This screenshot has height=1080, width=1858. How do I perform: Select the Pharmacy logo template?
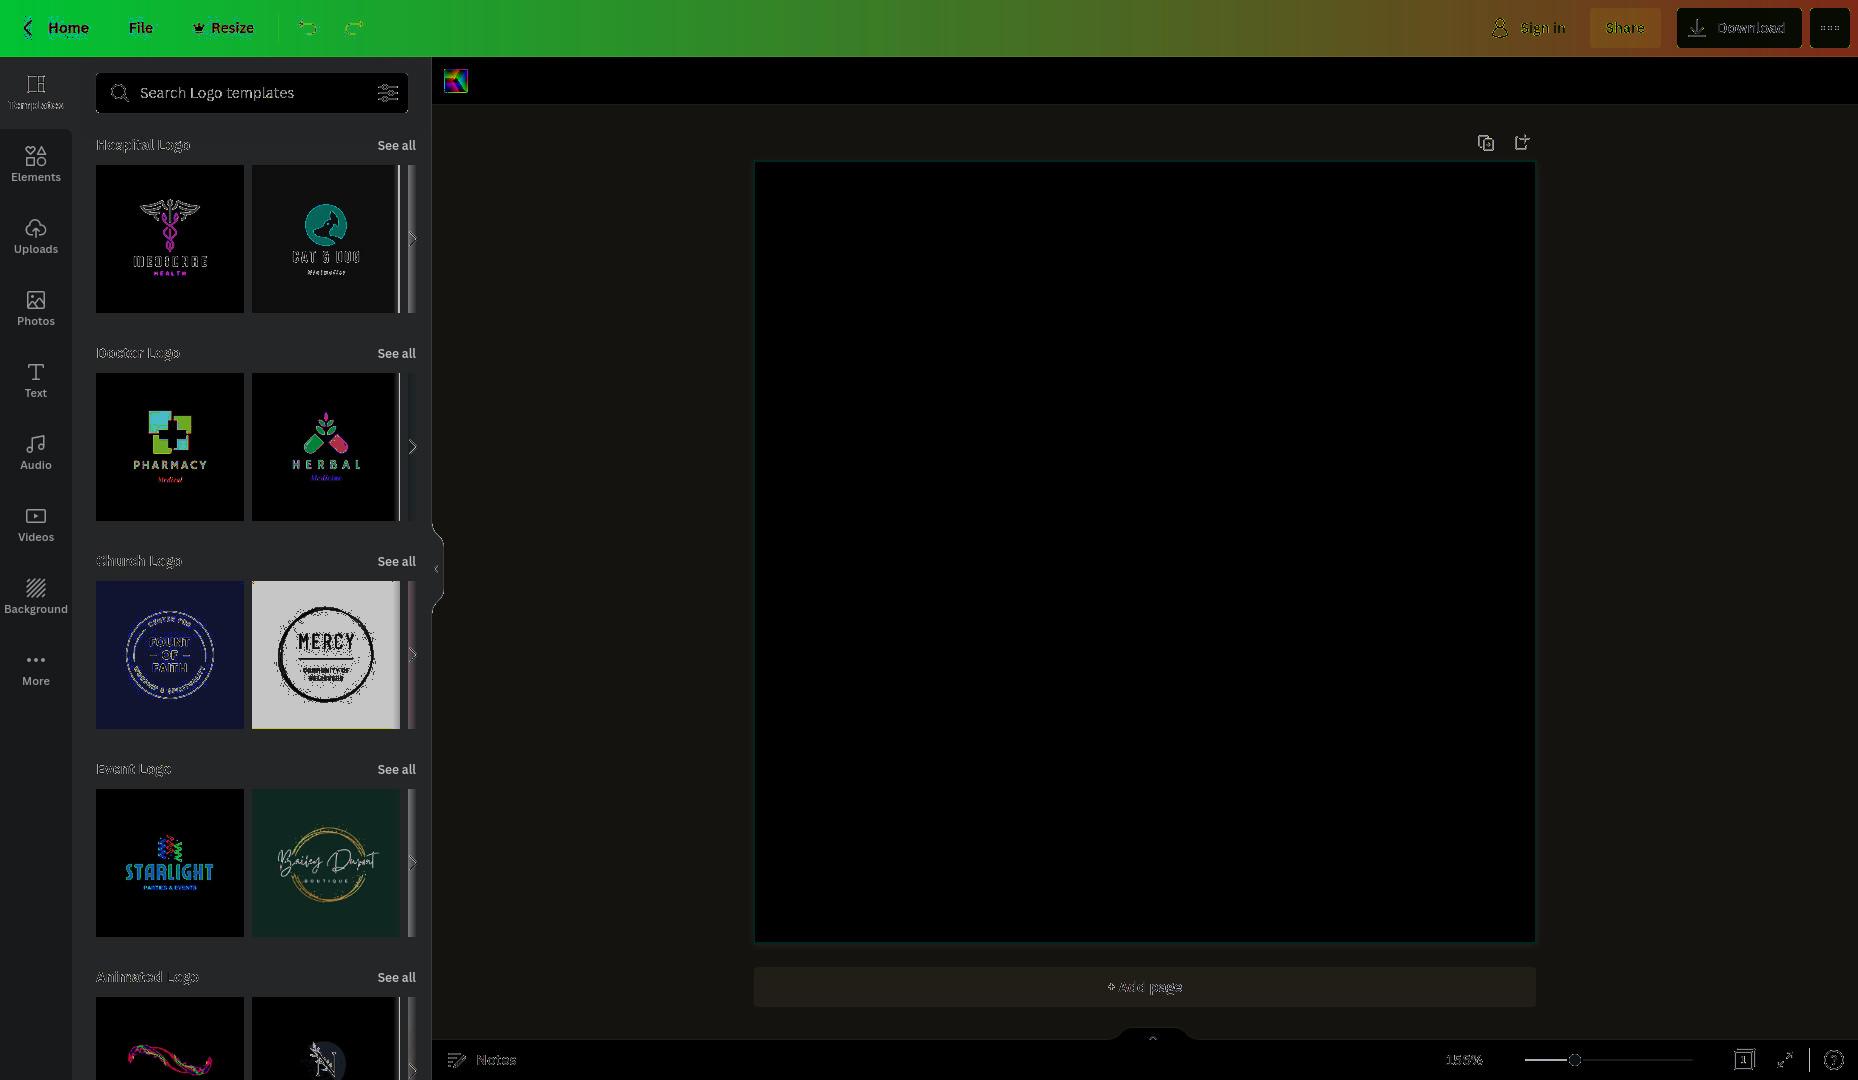170,447
